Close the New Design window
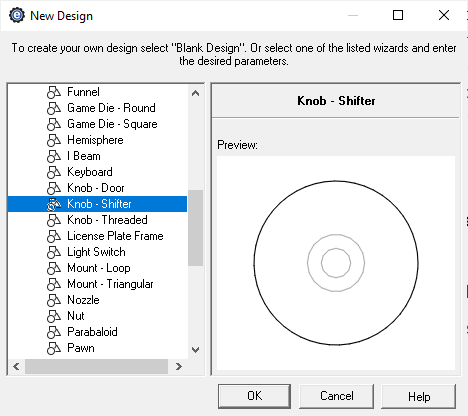The height and width of the screenshot is (416, 468). [x=444, y=15]
